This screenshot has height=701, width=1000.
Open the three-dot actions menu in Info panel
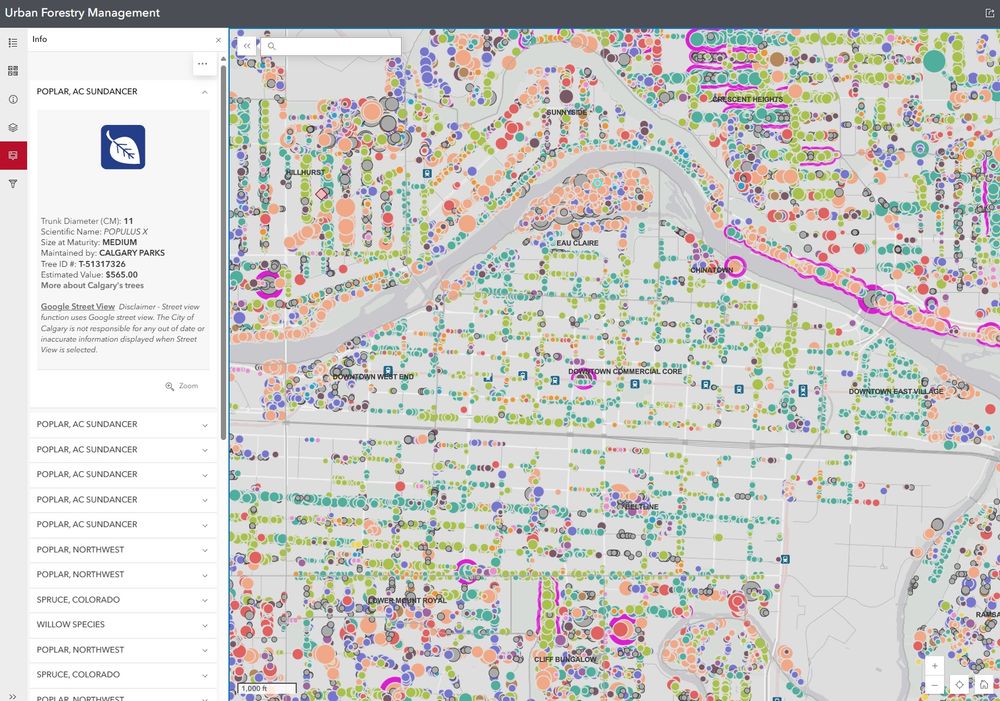tap(203, 64)
